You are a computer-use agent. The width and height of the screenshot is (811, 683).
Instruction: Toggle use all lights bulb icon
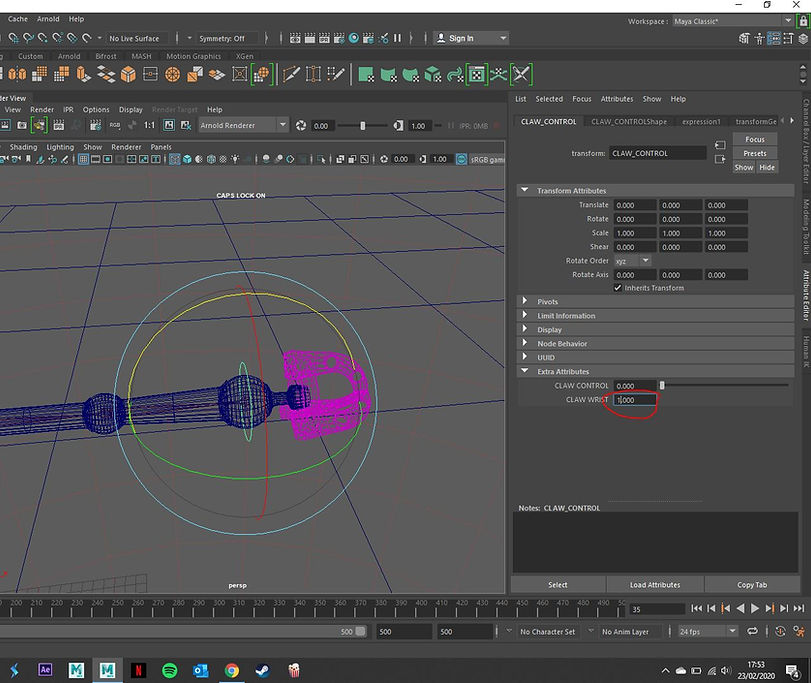235,159
